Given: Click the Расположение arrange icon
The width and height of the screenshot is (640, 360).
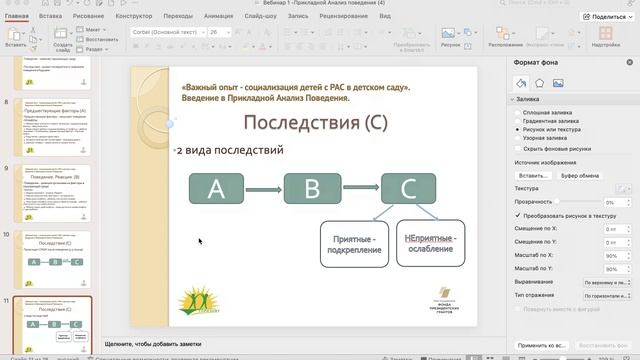Looking at the screenshot, I should [x=503, y=33].
